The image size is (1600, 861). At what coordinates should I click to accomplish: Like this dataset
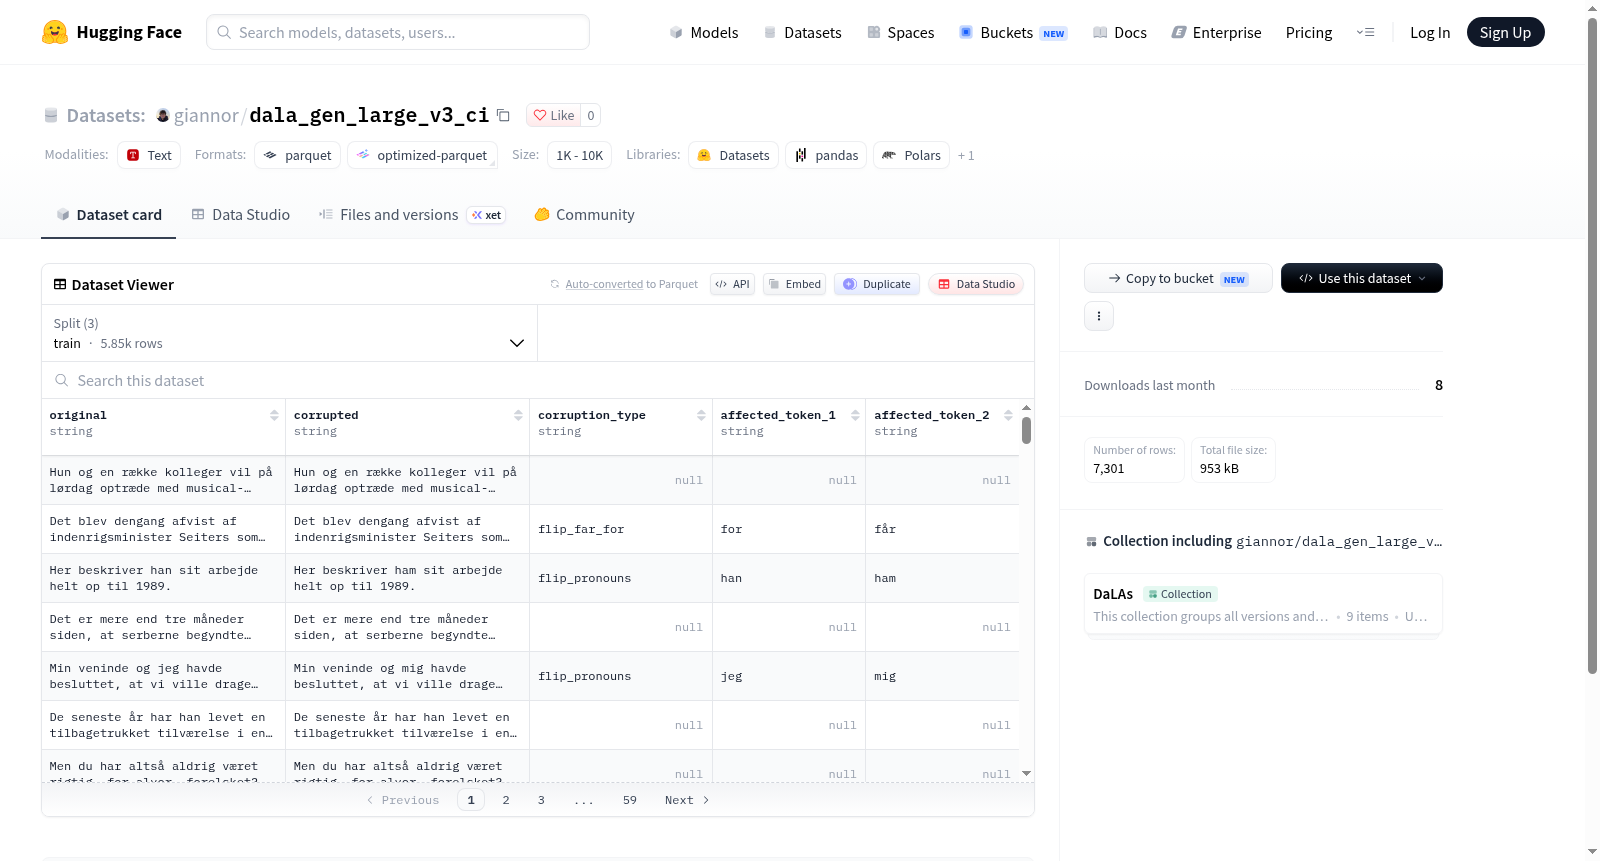554,115
